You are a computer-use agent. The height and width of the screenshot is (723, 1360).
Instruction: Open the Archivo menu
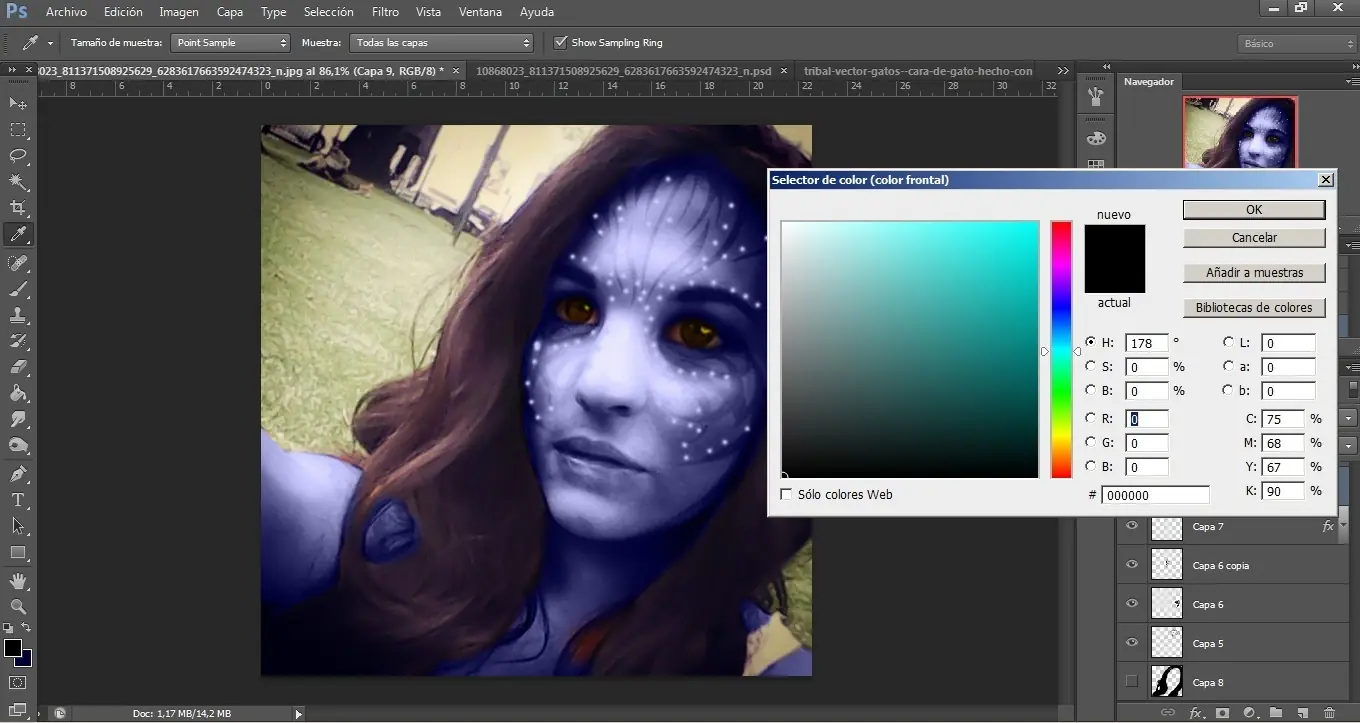pos(66,12)
